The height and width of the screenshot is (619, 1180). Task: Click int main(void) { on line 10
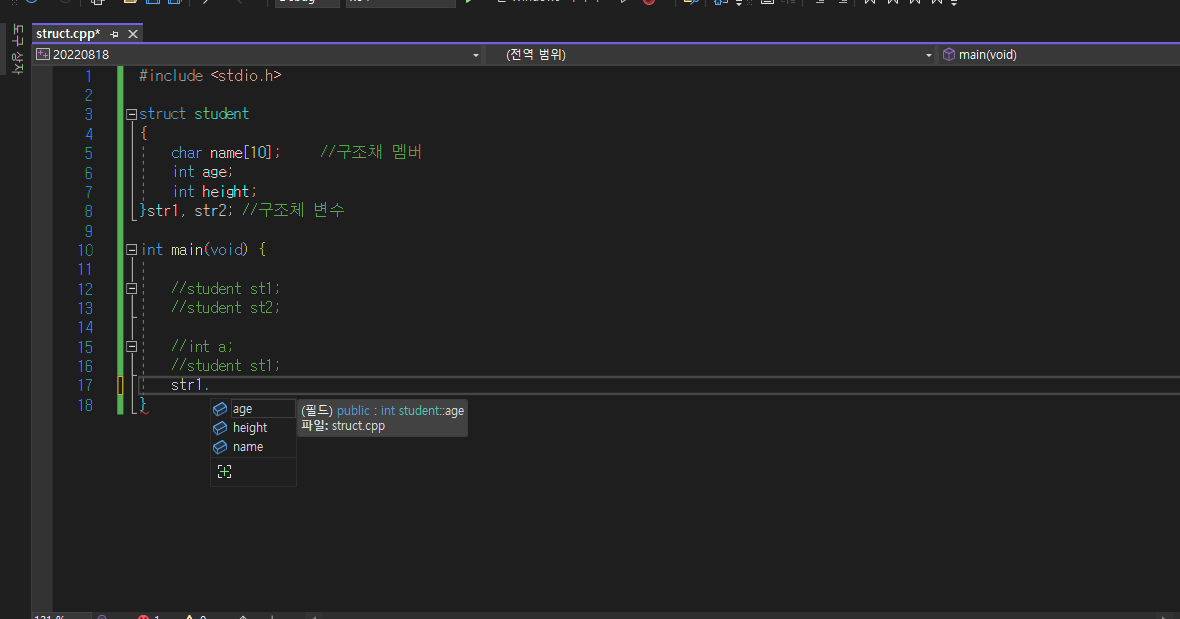click(x=203, y=250)
